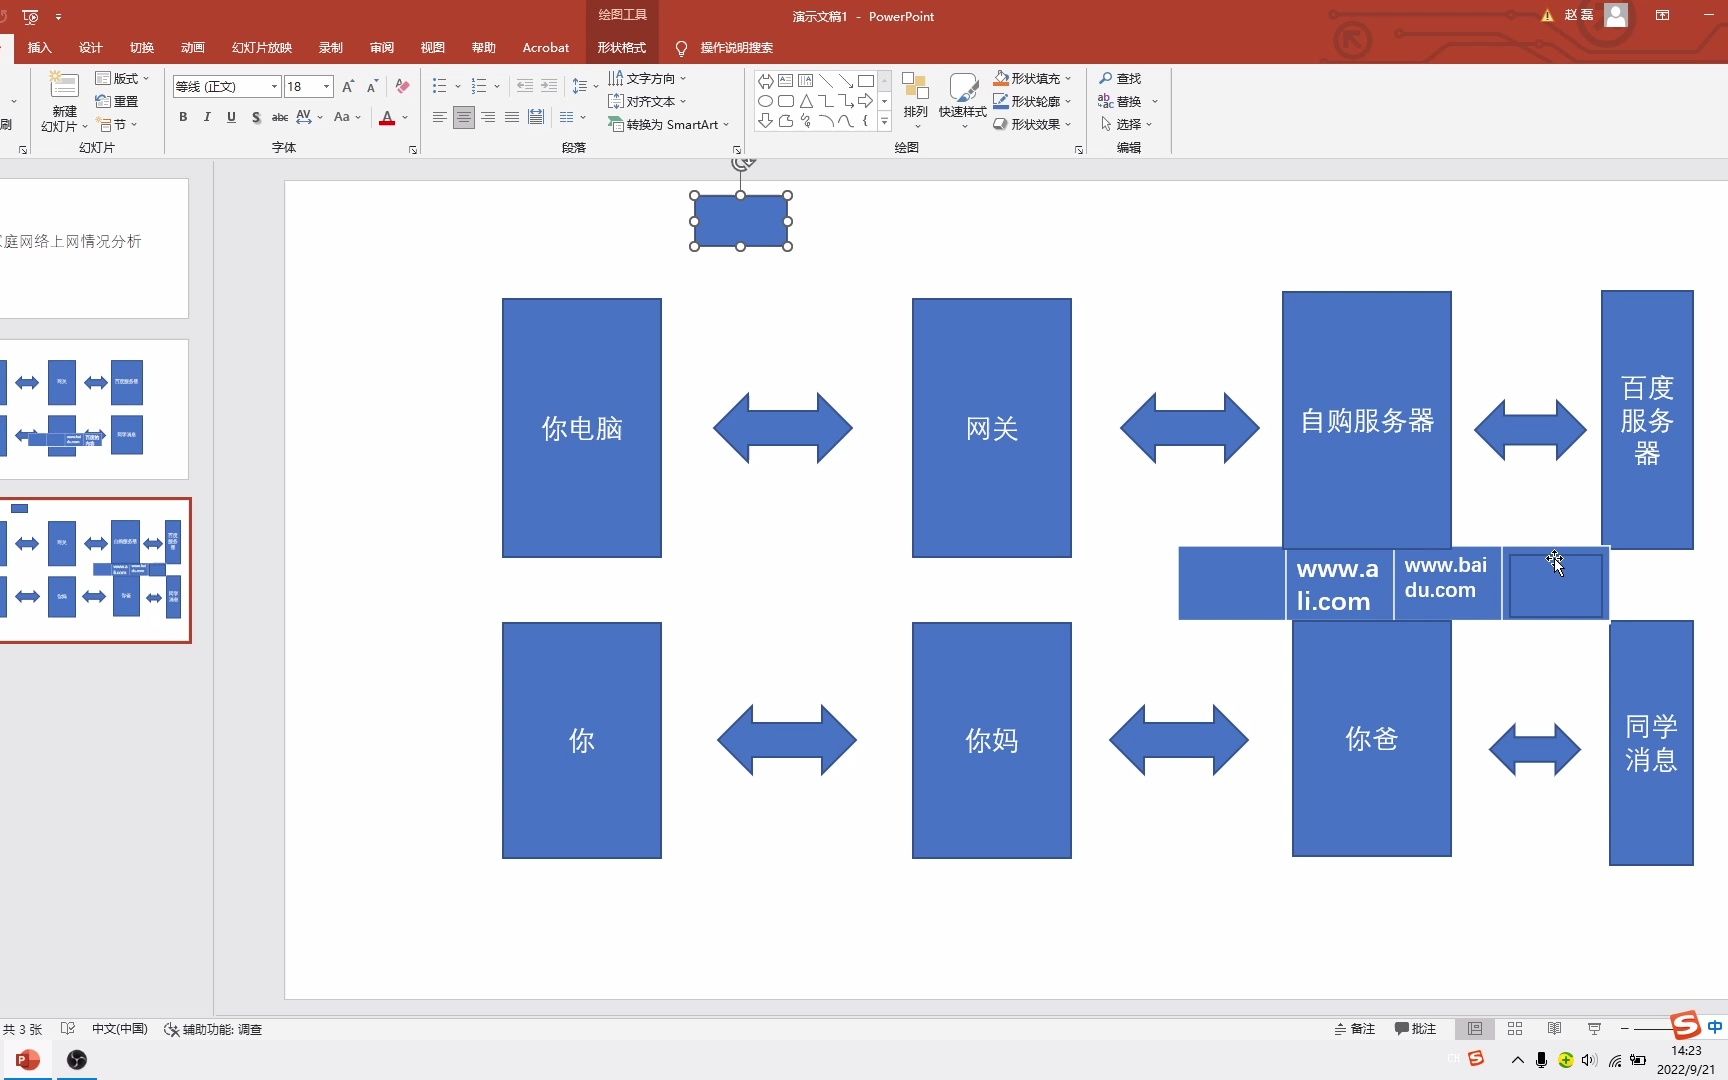Click Convert to SmartArt button
The image size is (1728, 1080).
[668, 125]
